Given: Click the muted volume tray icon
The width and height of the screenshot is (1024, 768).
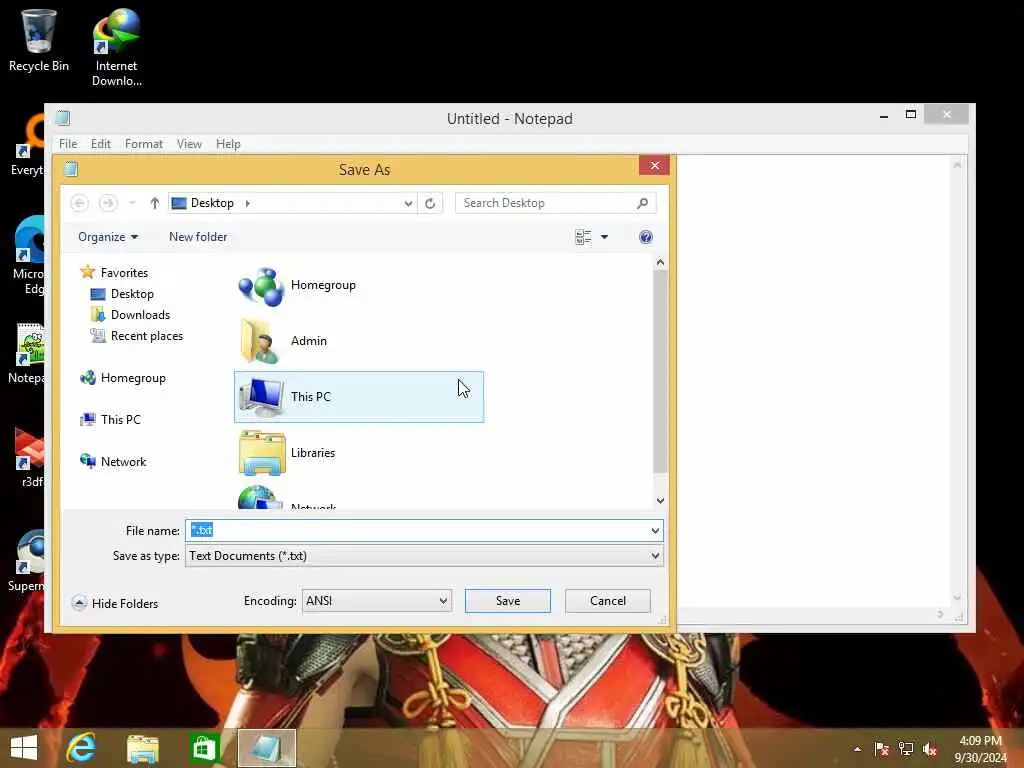Looking at the screenshot, I should point(930,749).
